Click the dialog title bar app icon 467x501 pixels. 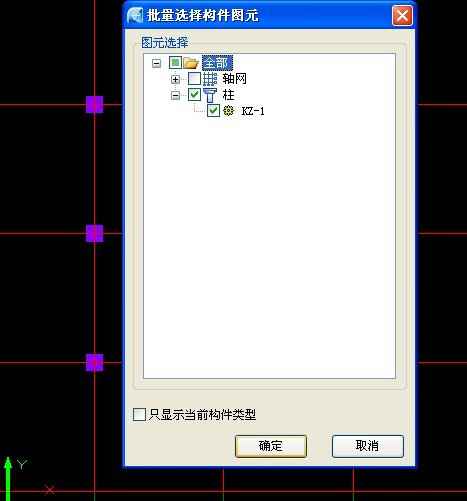(x=135, y=16)
